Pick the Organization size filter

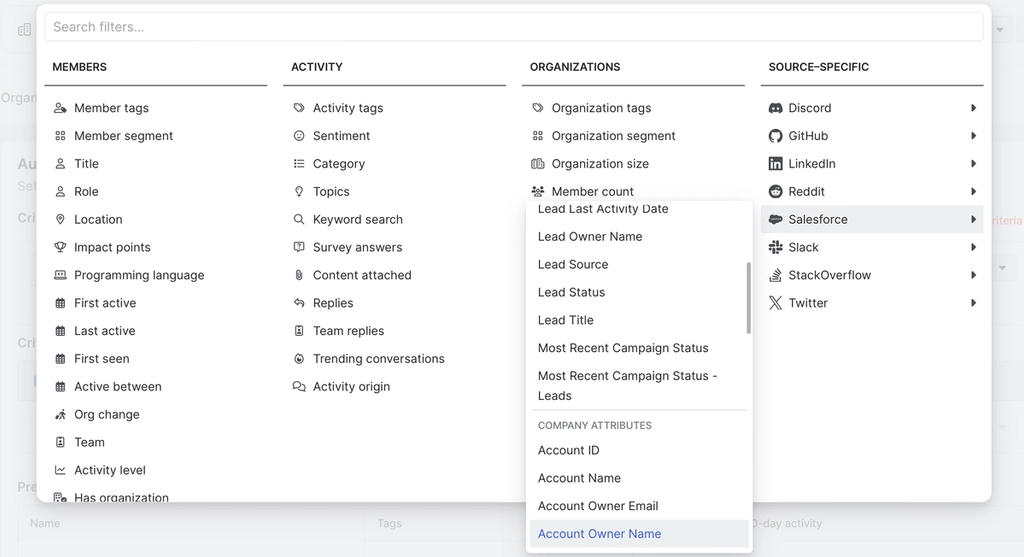[x=600, y=164]
